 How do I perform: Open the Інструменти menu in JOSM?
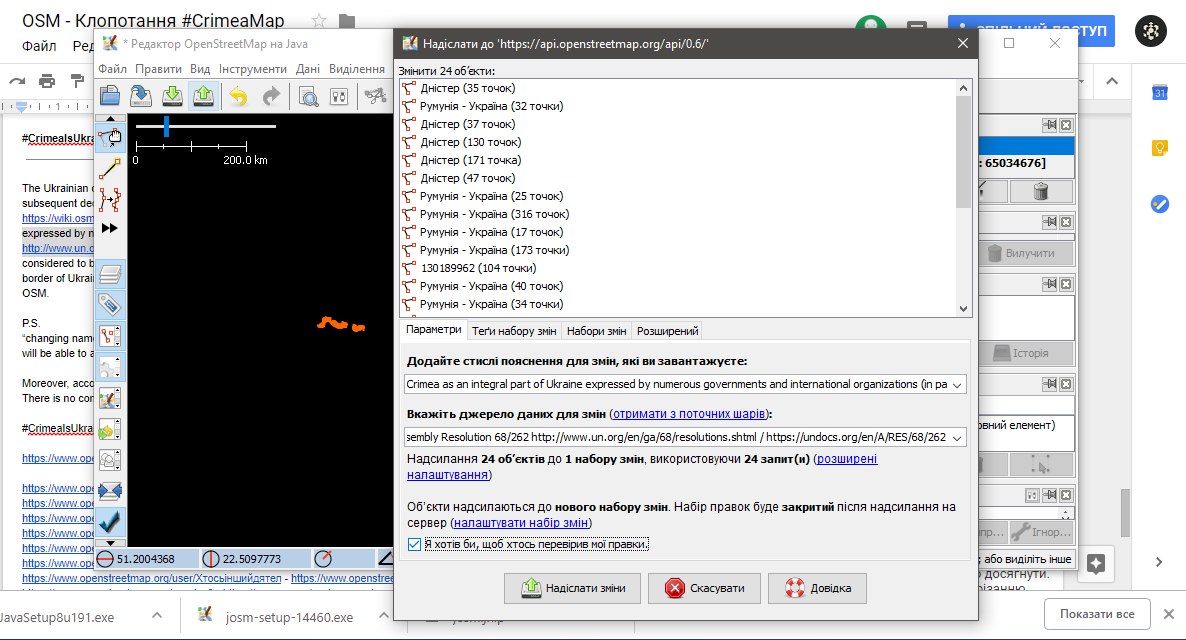tap(253, 69)
